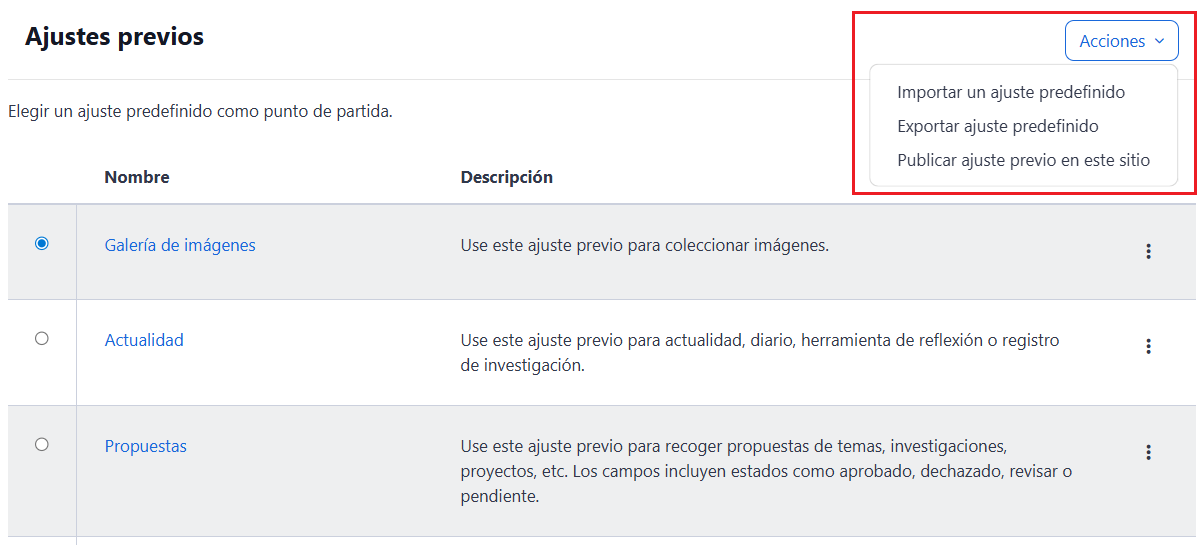Click the Galería de imágenes description text
The width and height of the screenshot is (1204, 545).
644,245
